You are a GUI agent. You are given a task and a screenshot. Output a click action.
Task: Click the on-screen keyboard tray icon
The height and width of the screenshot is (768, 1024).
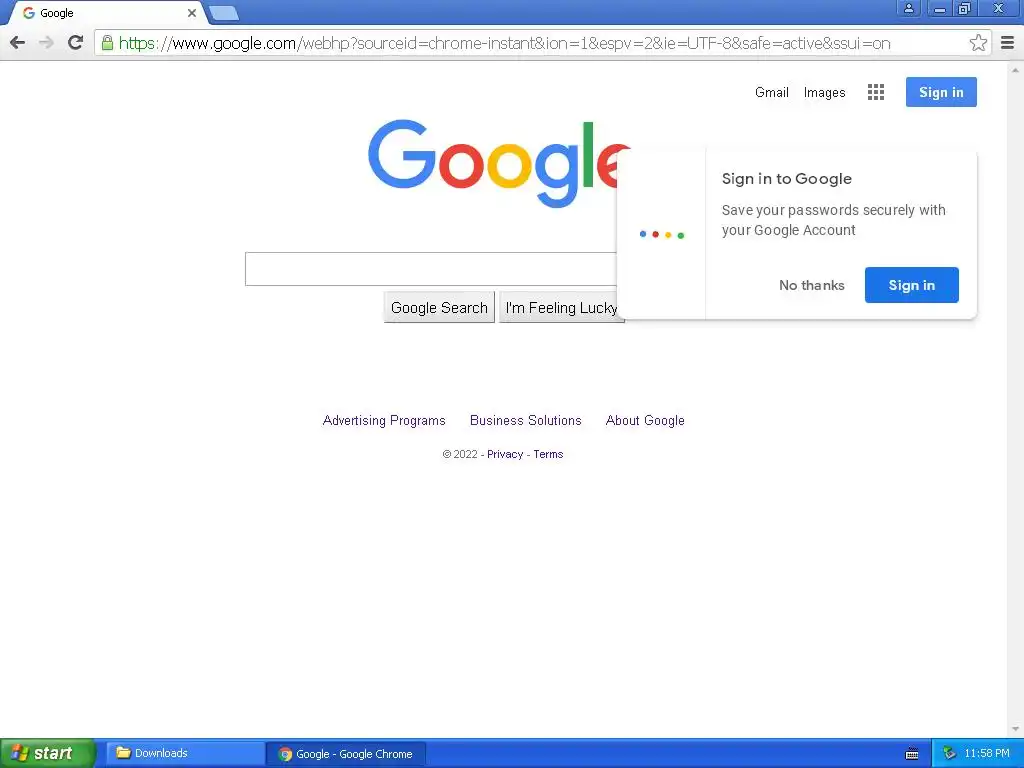(912, 754)
